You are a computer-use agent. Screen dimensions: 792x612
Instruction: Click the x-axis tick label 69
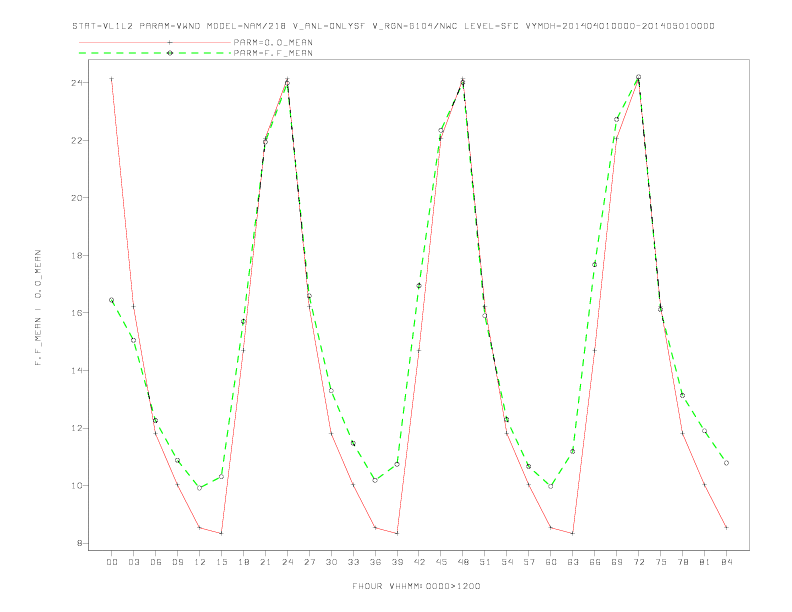coord(617,562)
